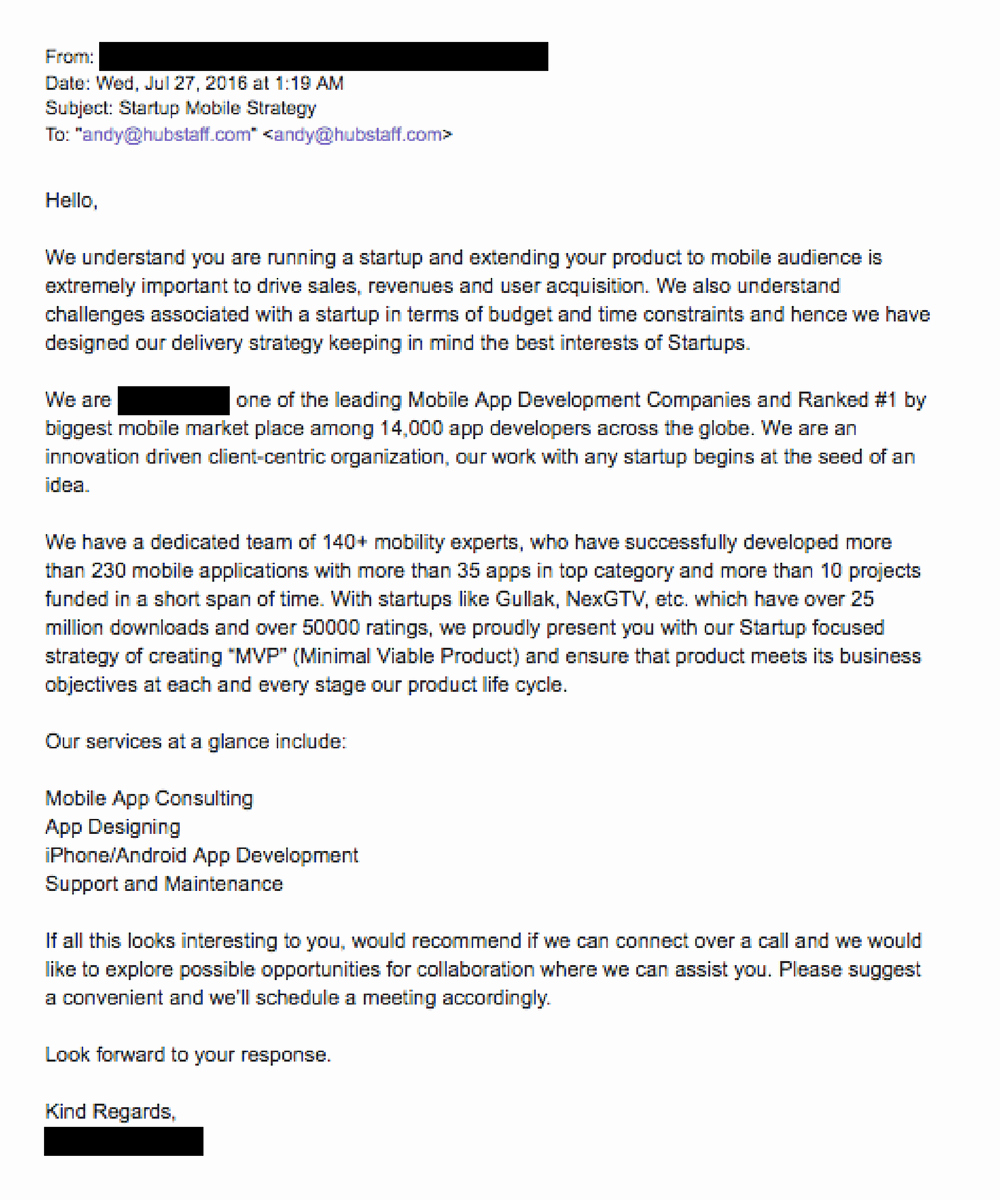
Task: Click the quoted andy@hubstaff.com recipient address
Action: click(165, 135)
